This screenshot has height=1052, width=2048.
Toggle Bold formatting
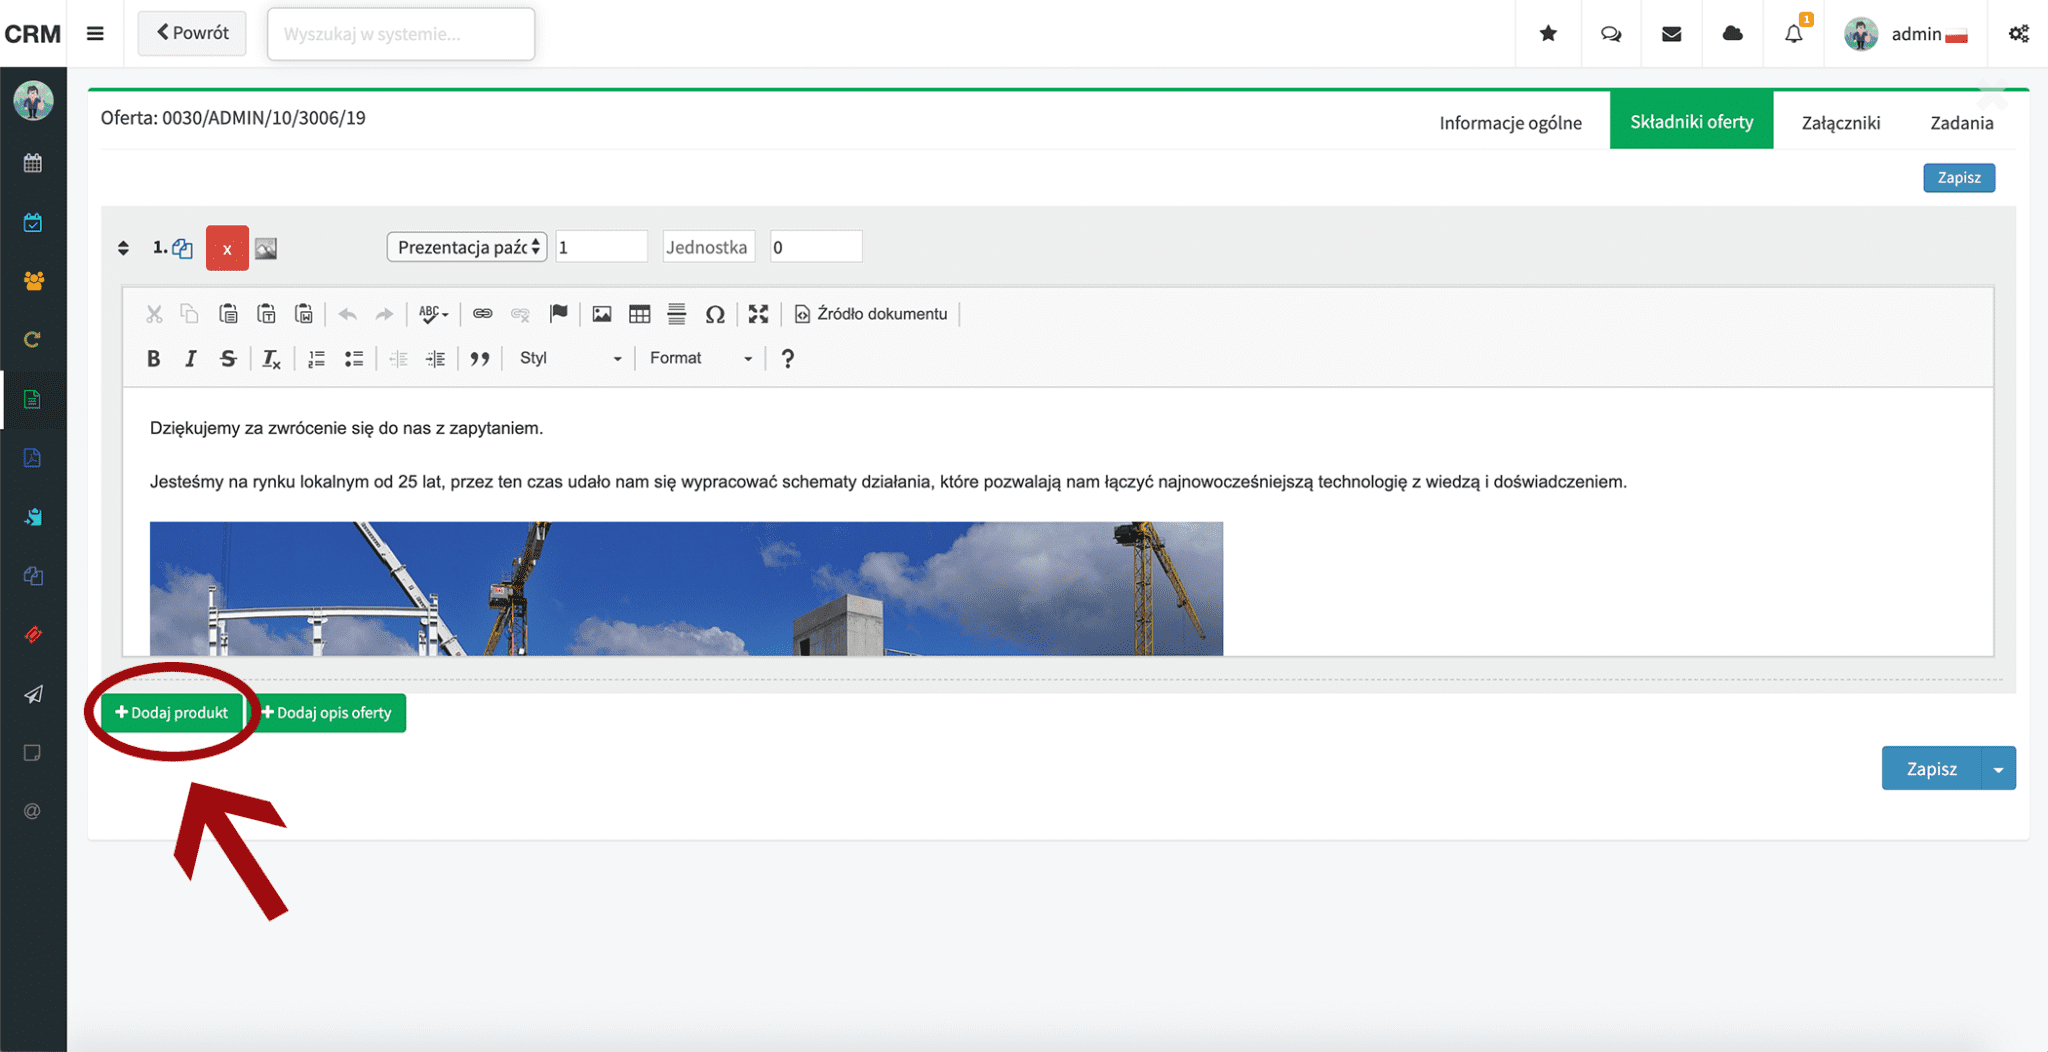(153, 358)
